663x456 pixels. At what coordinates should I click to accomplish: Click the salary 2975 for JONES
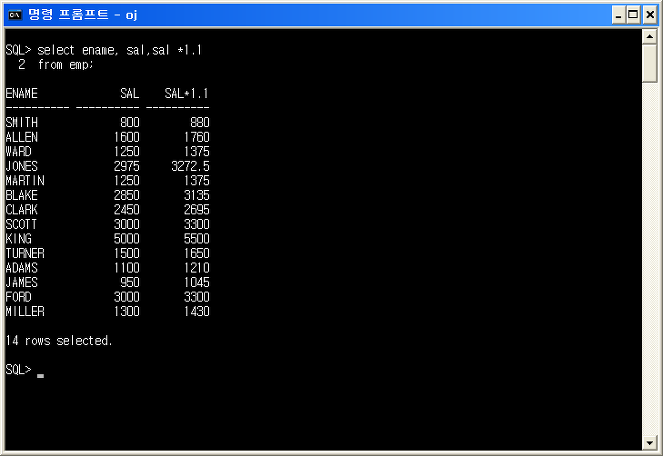pyautogui.click(x=126, y=166)
